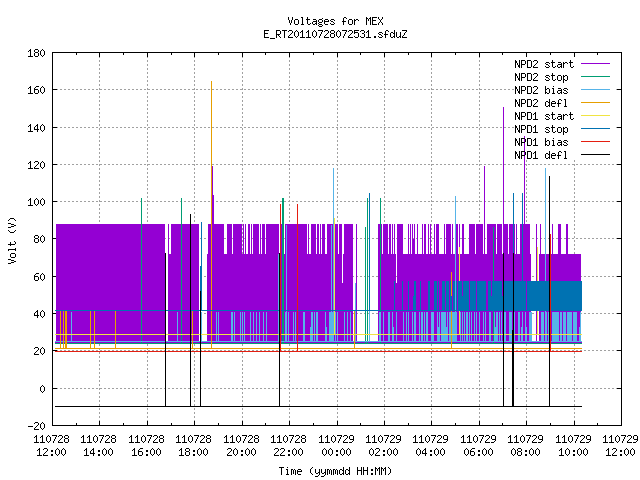Pick the orange legend line for NPD2 defl
The height and width of the screenshot is (480, 640).
tap(595, 103)
